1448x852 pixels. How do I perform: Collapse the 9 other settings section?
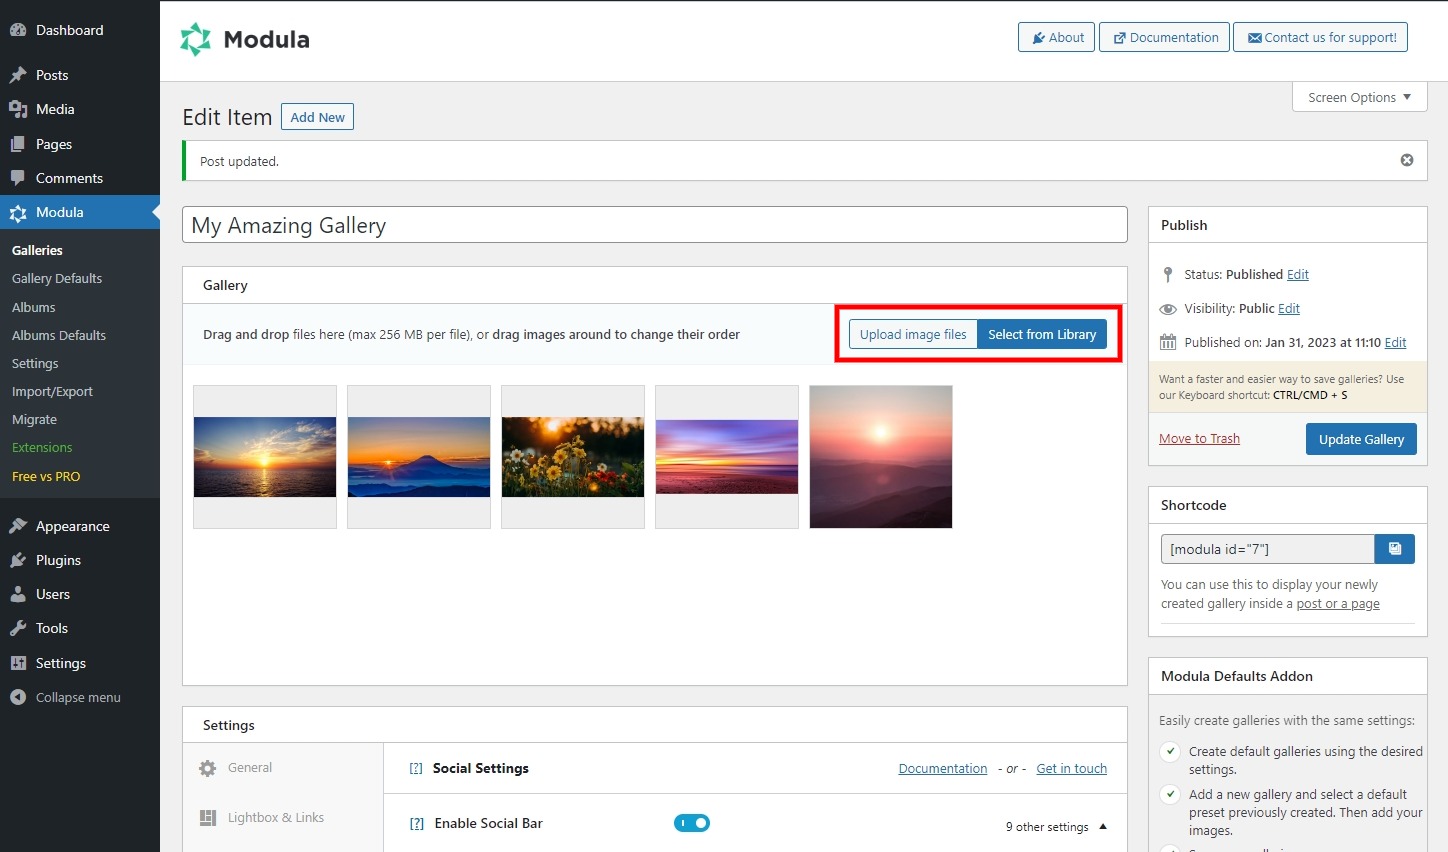[1103, 826]
